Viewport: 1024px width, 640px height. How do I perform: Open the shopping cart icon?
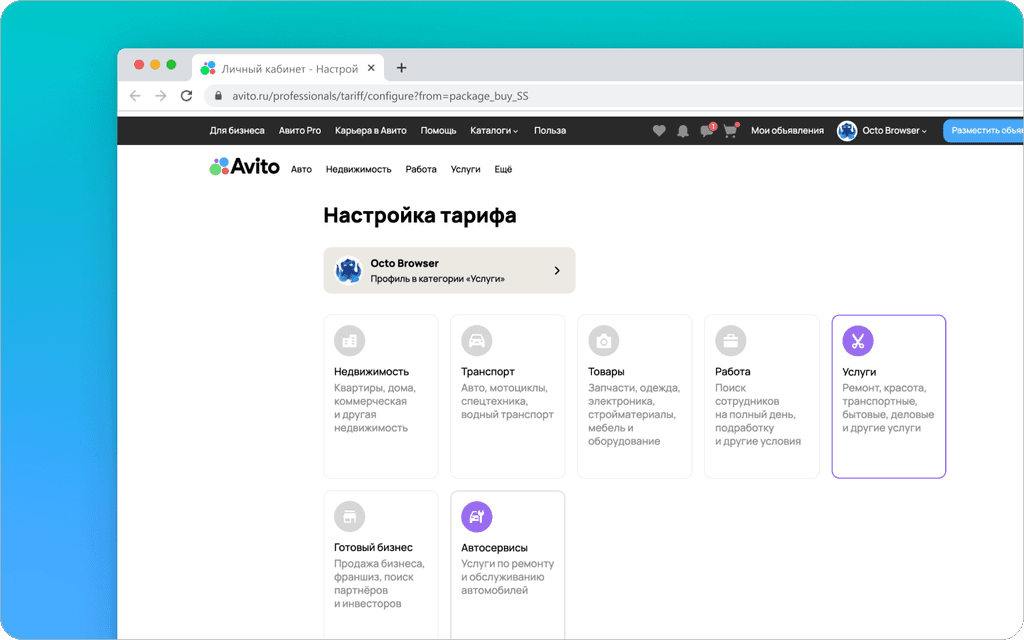tap(731, 130)
